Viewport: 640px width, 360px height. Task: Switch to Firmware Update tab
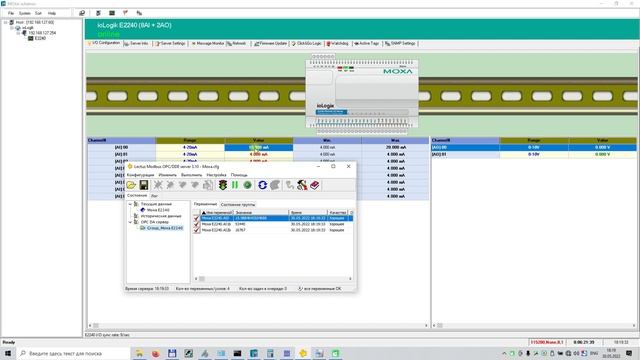point(271,43)
